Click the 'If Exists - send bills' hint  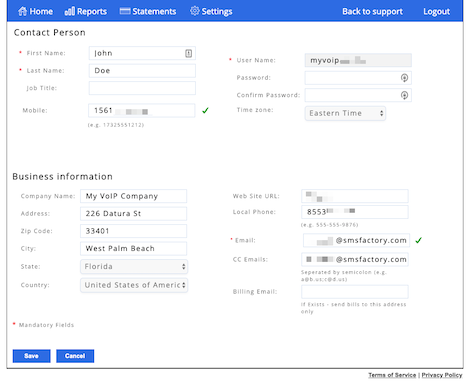pos(354,308)
